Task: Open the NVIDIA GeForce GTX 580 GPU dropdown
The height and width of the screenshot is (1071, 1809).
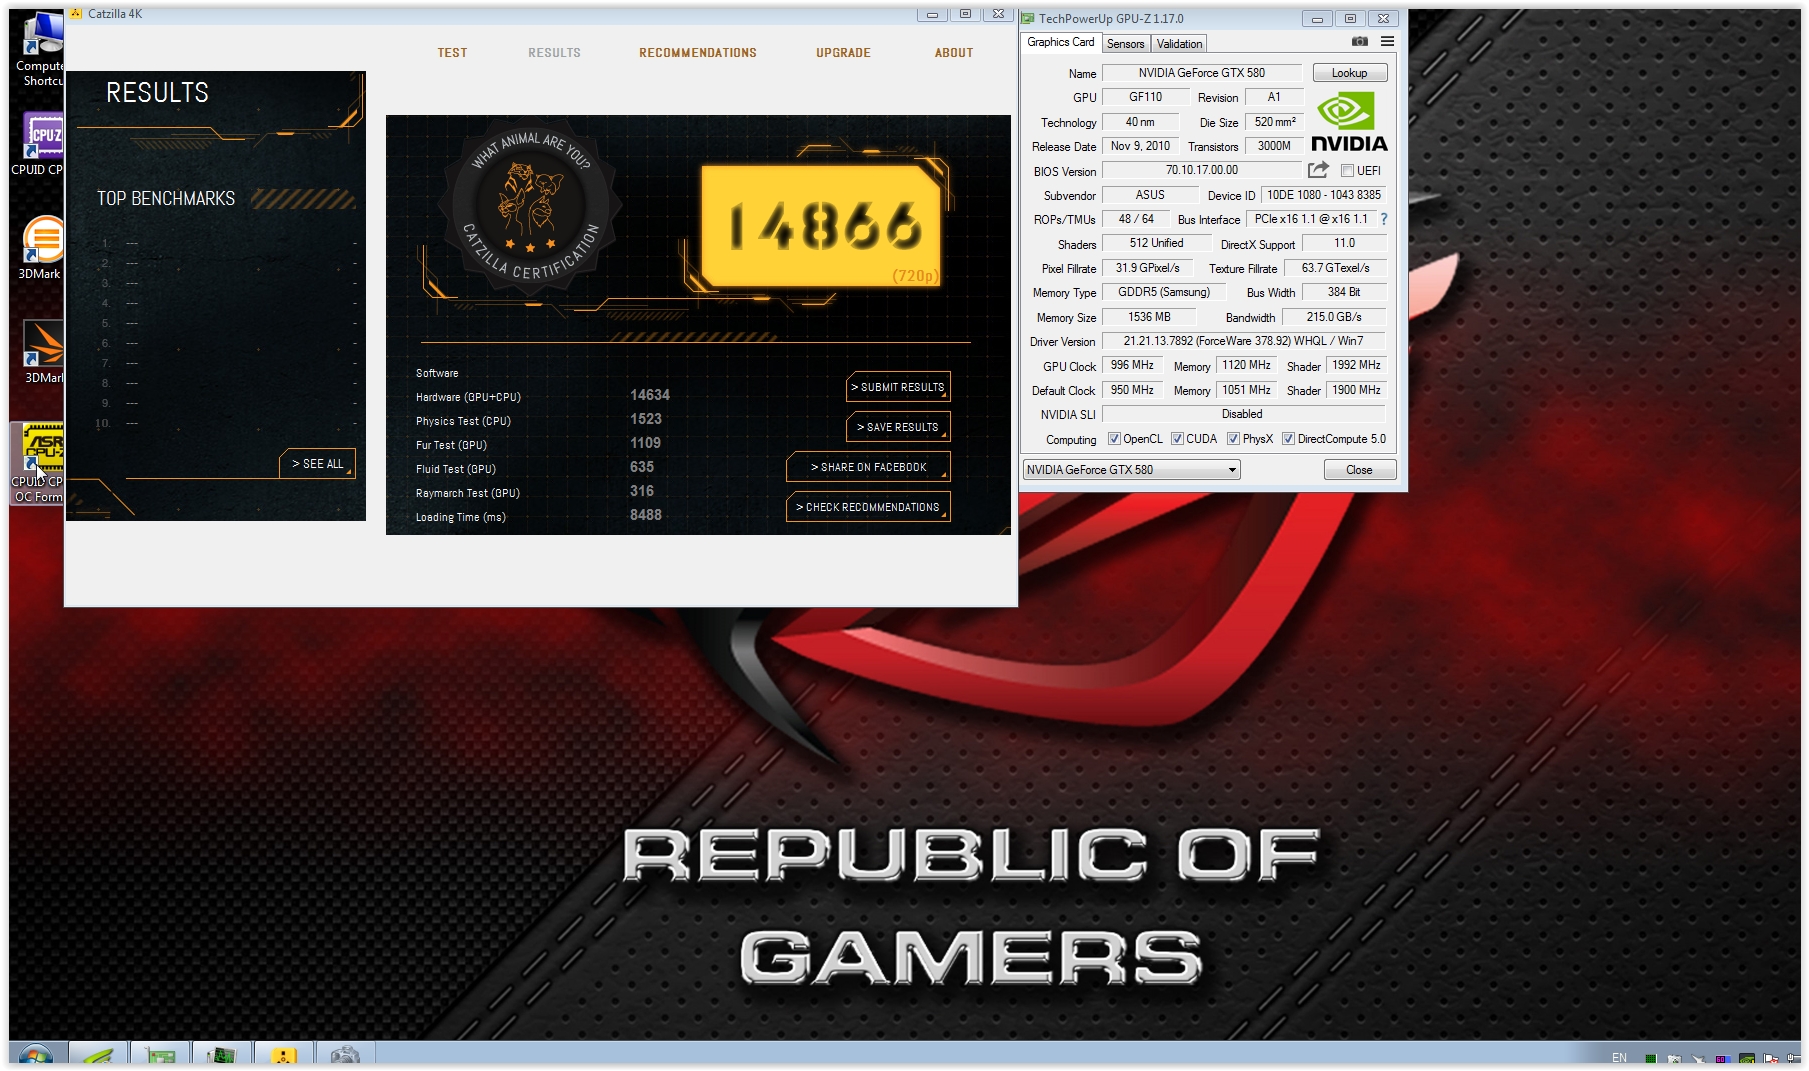Action: pos(1131,470)
